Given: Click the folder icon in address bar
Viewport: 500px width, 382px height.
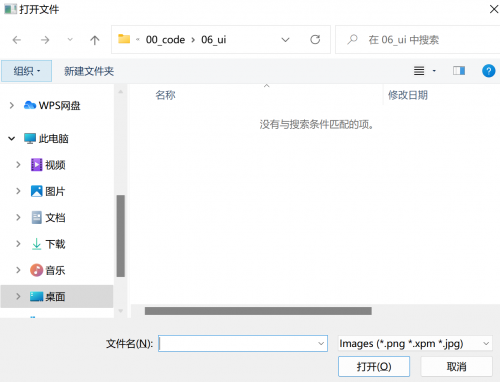Looking at the screenshot, I should [x=124, y=39].
